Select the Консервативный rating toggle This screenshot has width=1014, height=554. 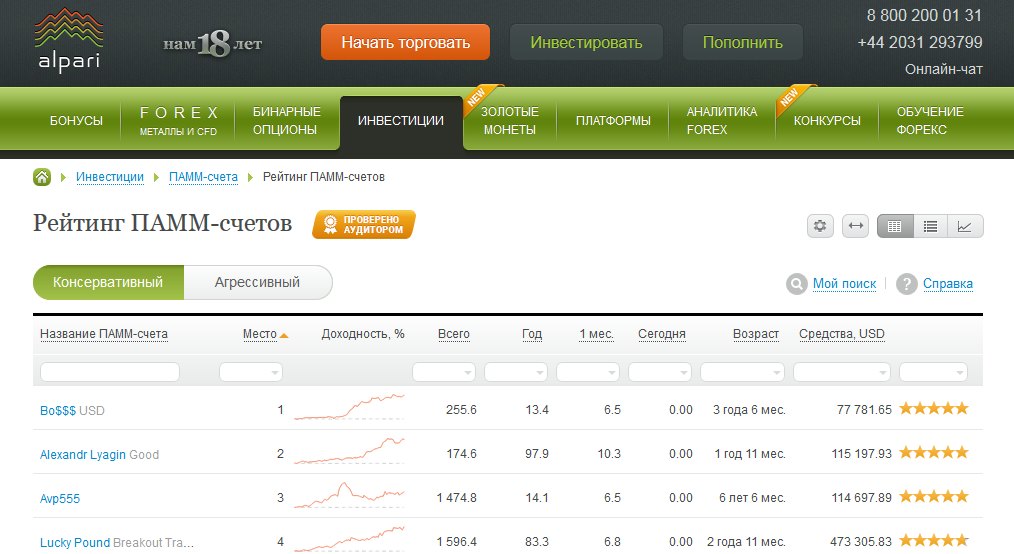pyautogui.click(x=108, y=282)
